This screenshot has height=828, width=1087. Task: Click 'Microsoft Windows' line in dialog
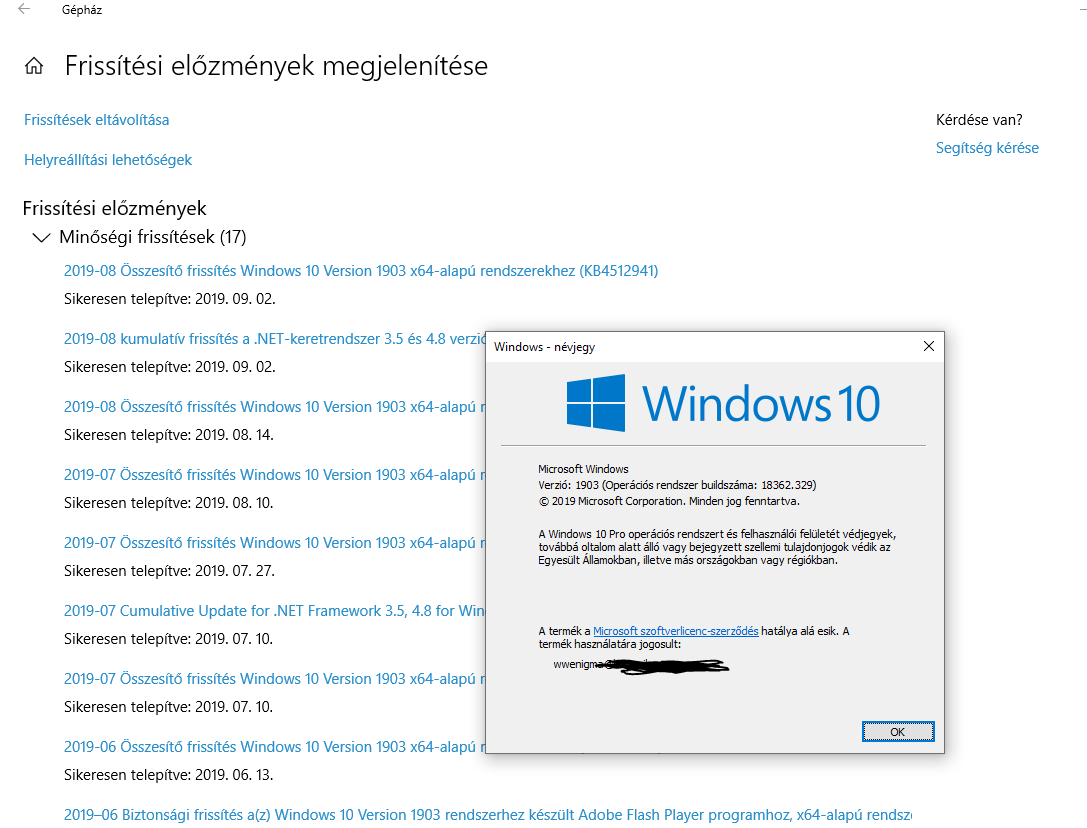[583, 469]
